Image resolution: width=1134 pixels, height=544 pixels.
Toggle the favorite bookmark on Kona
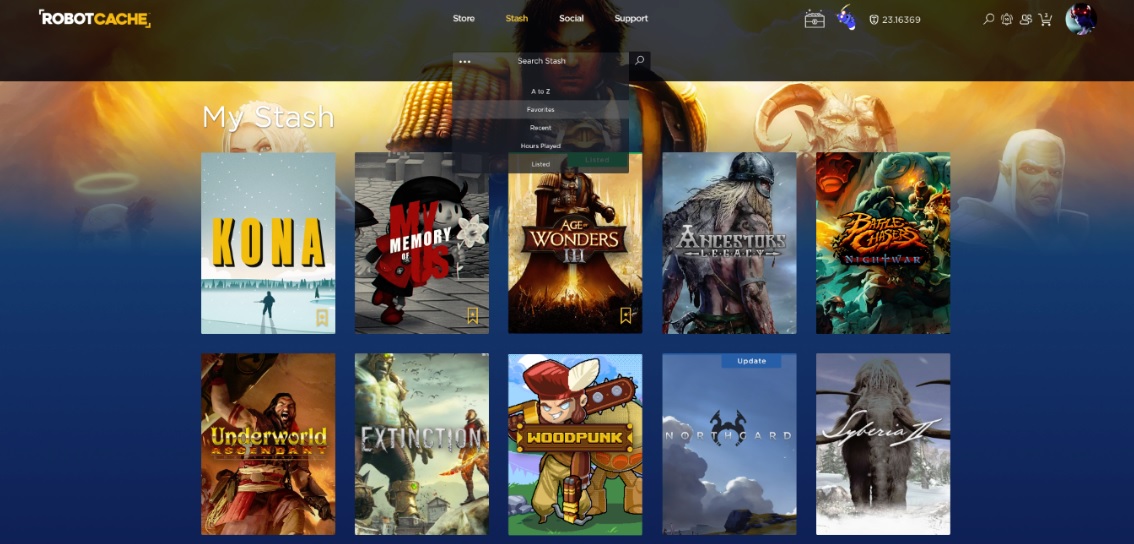pyautogui.click(x=322, y=317)
